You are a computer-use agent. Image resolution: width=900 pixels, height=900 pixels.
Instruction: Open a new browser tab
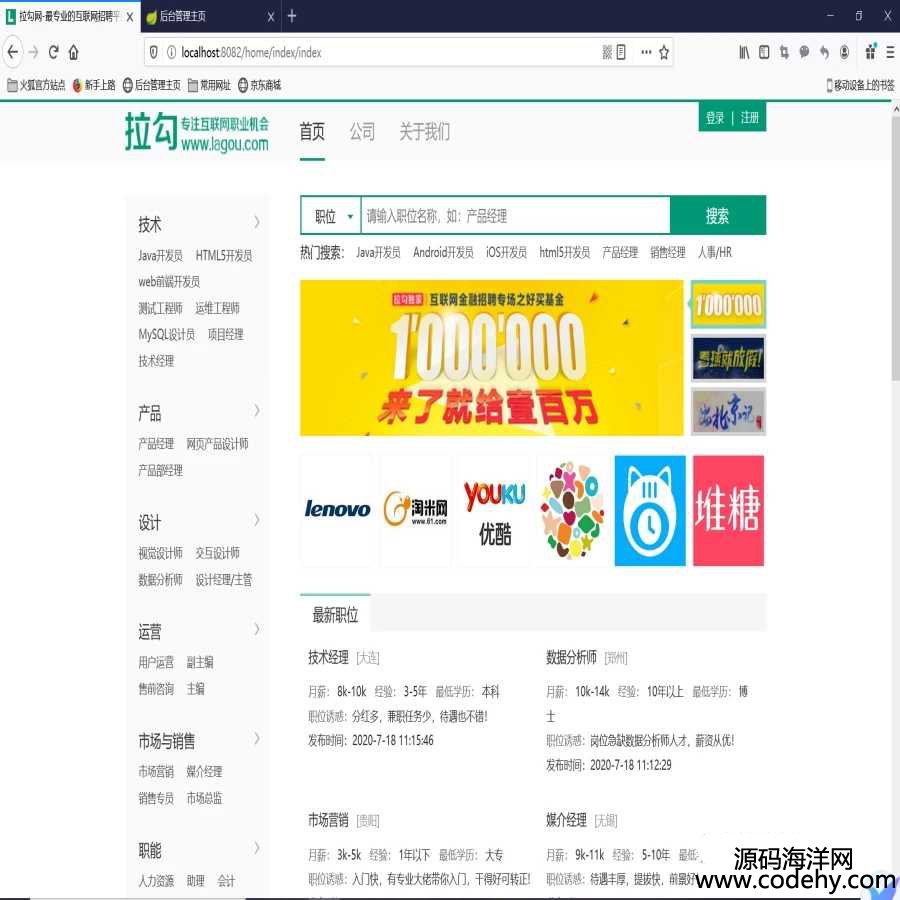tap(292, 16)
